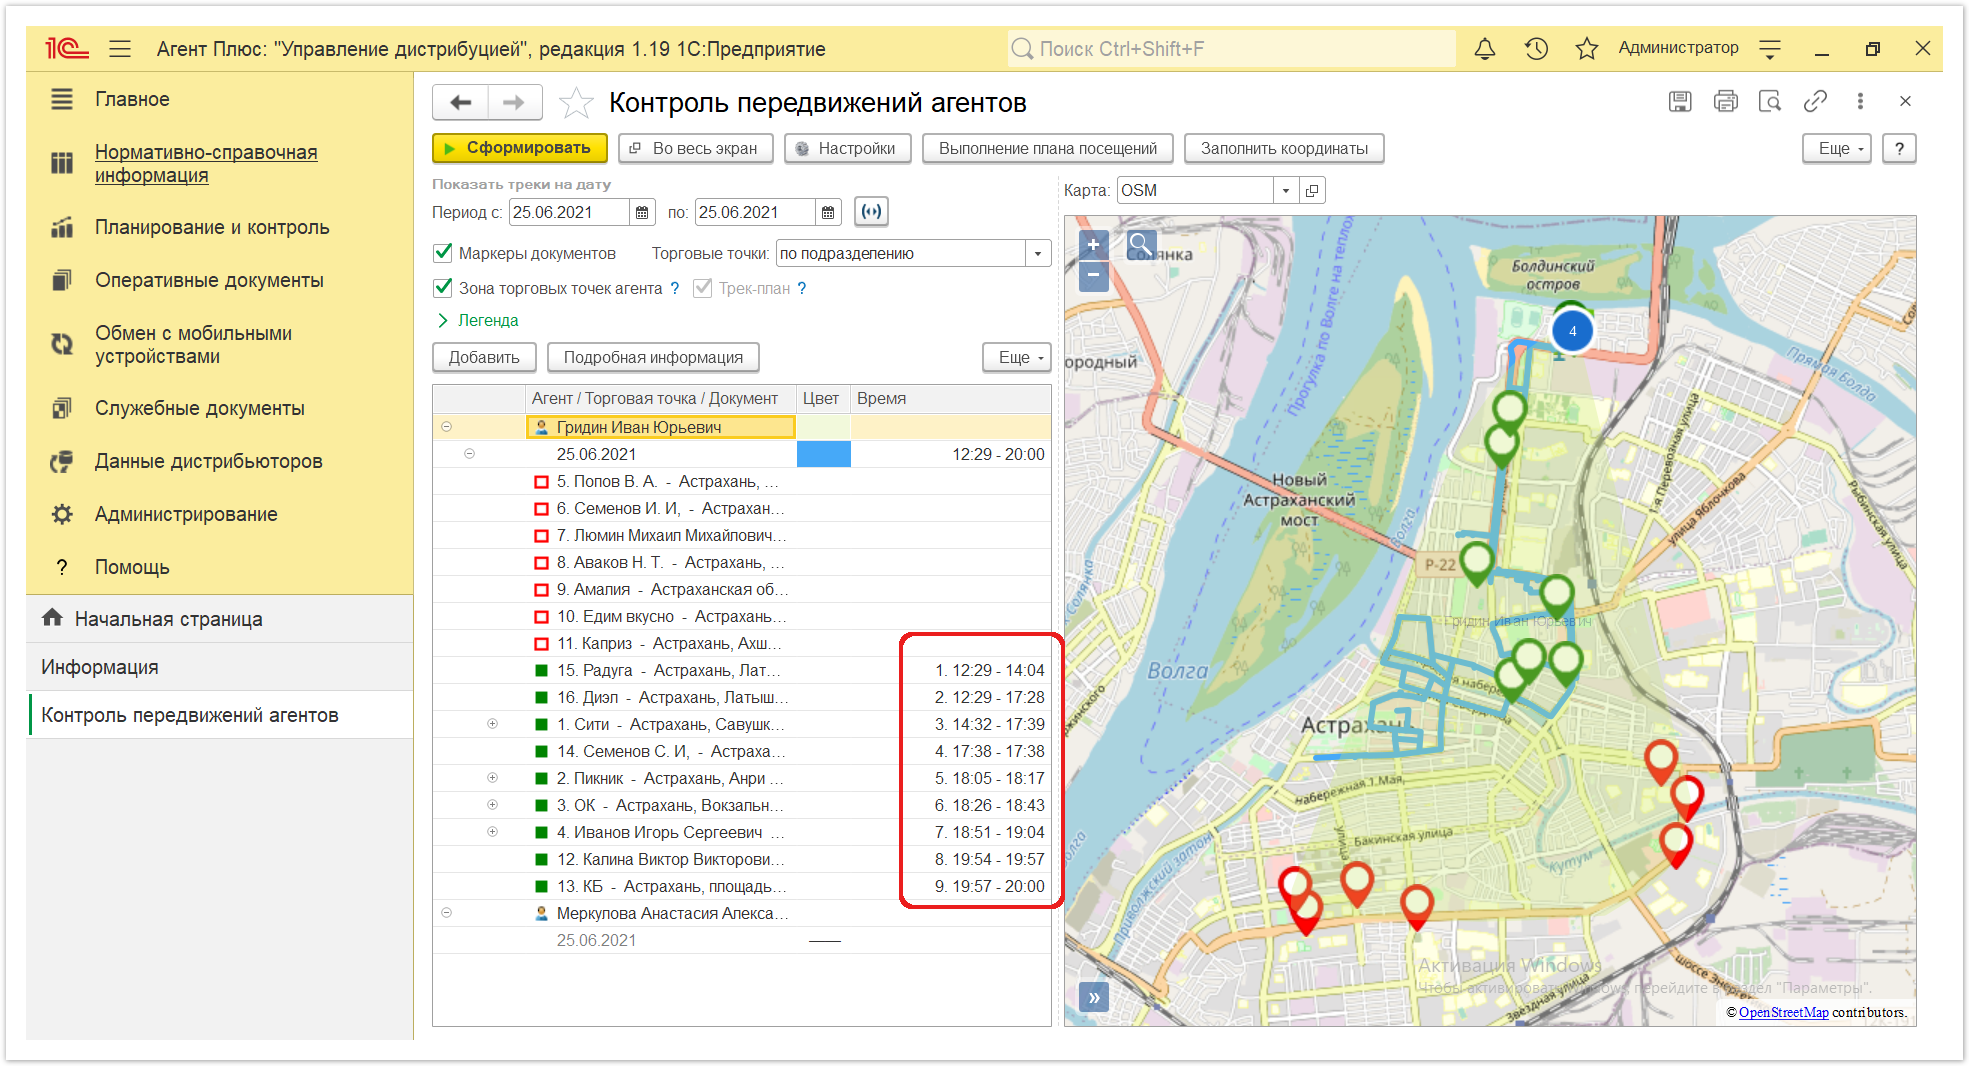The width and height of the screenshot is (1969, 1066).
Task: Collapse the Гридин Иван Юрьевич row
Action: coord(447,427)
